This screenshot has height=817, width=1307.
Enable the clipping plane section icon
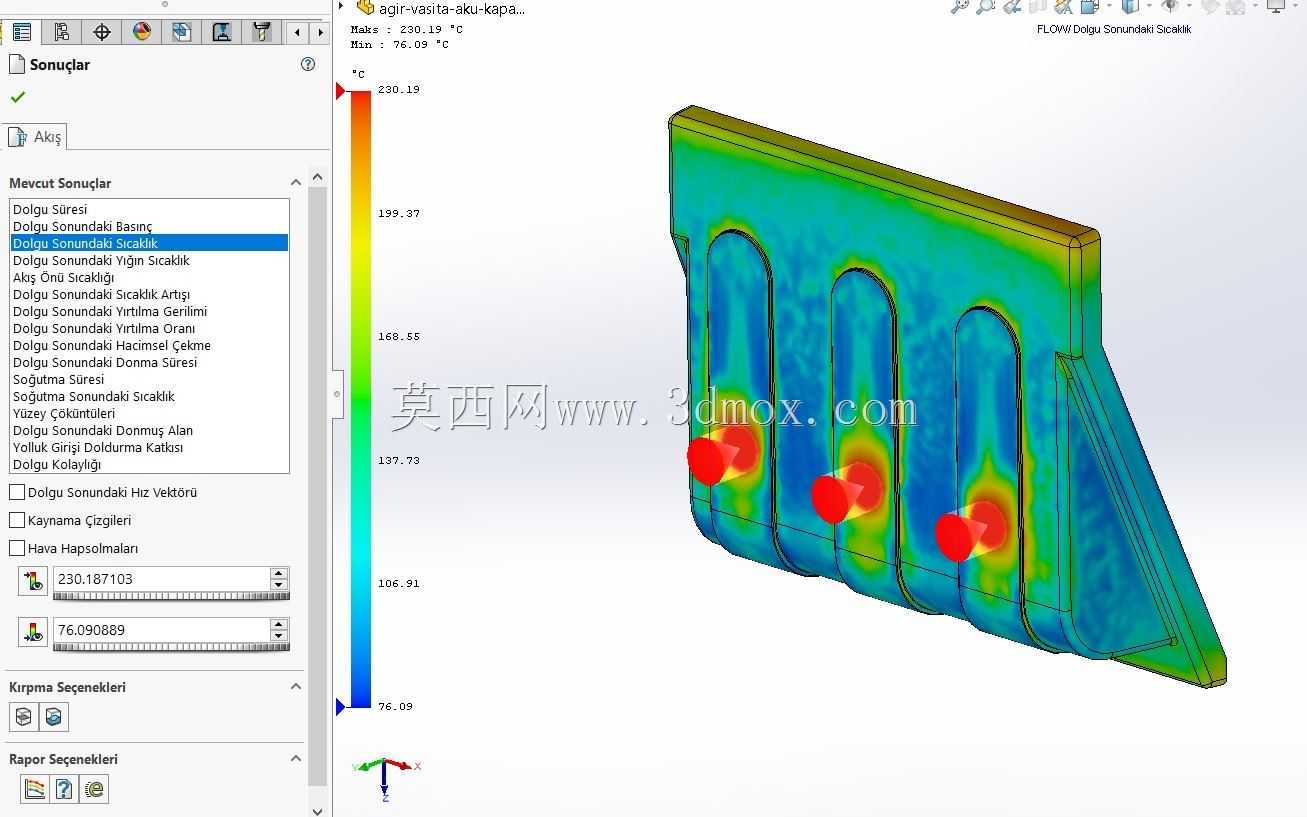24,717
